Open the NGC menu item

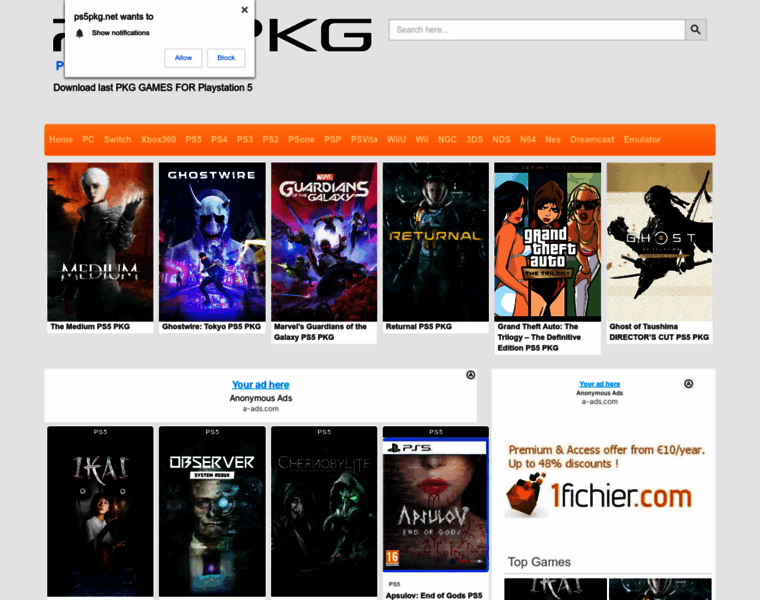click(x=447, y=140)
